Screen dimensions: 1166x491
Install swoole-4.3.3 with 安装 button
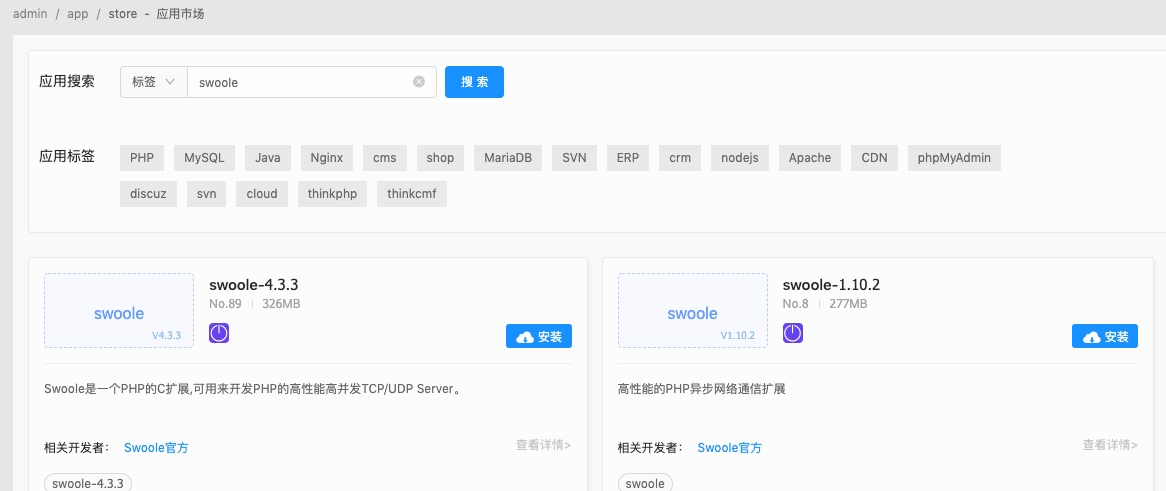(539, 336)
